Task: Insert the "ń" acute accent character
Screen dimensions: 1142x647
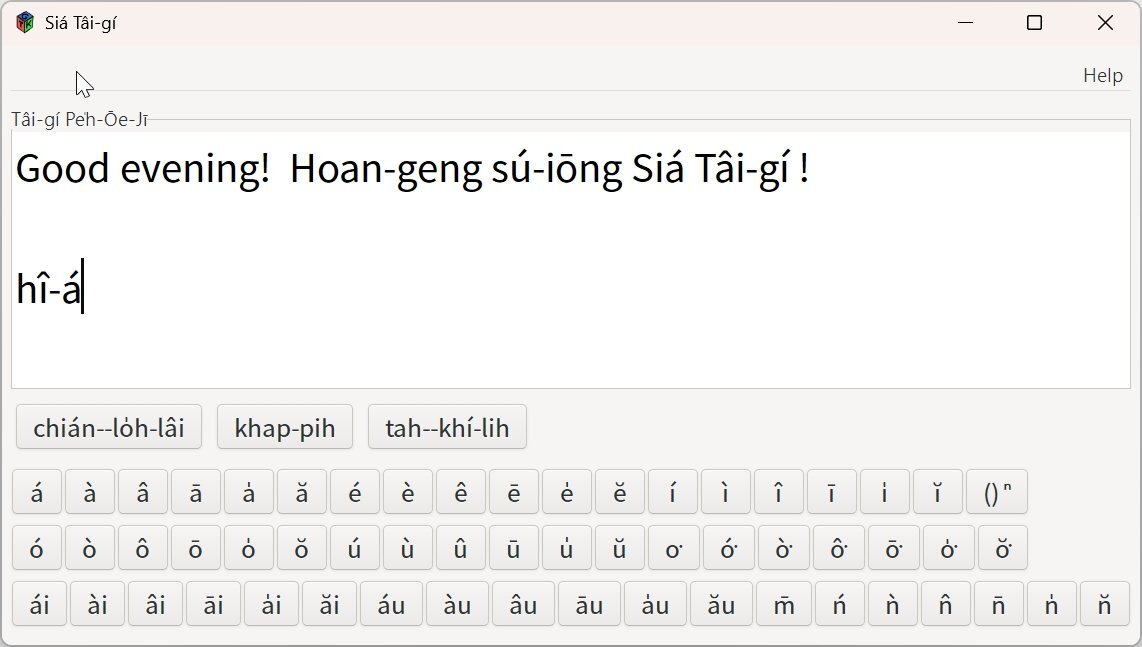Action: click(838, 605)
